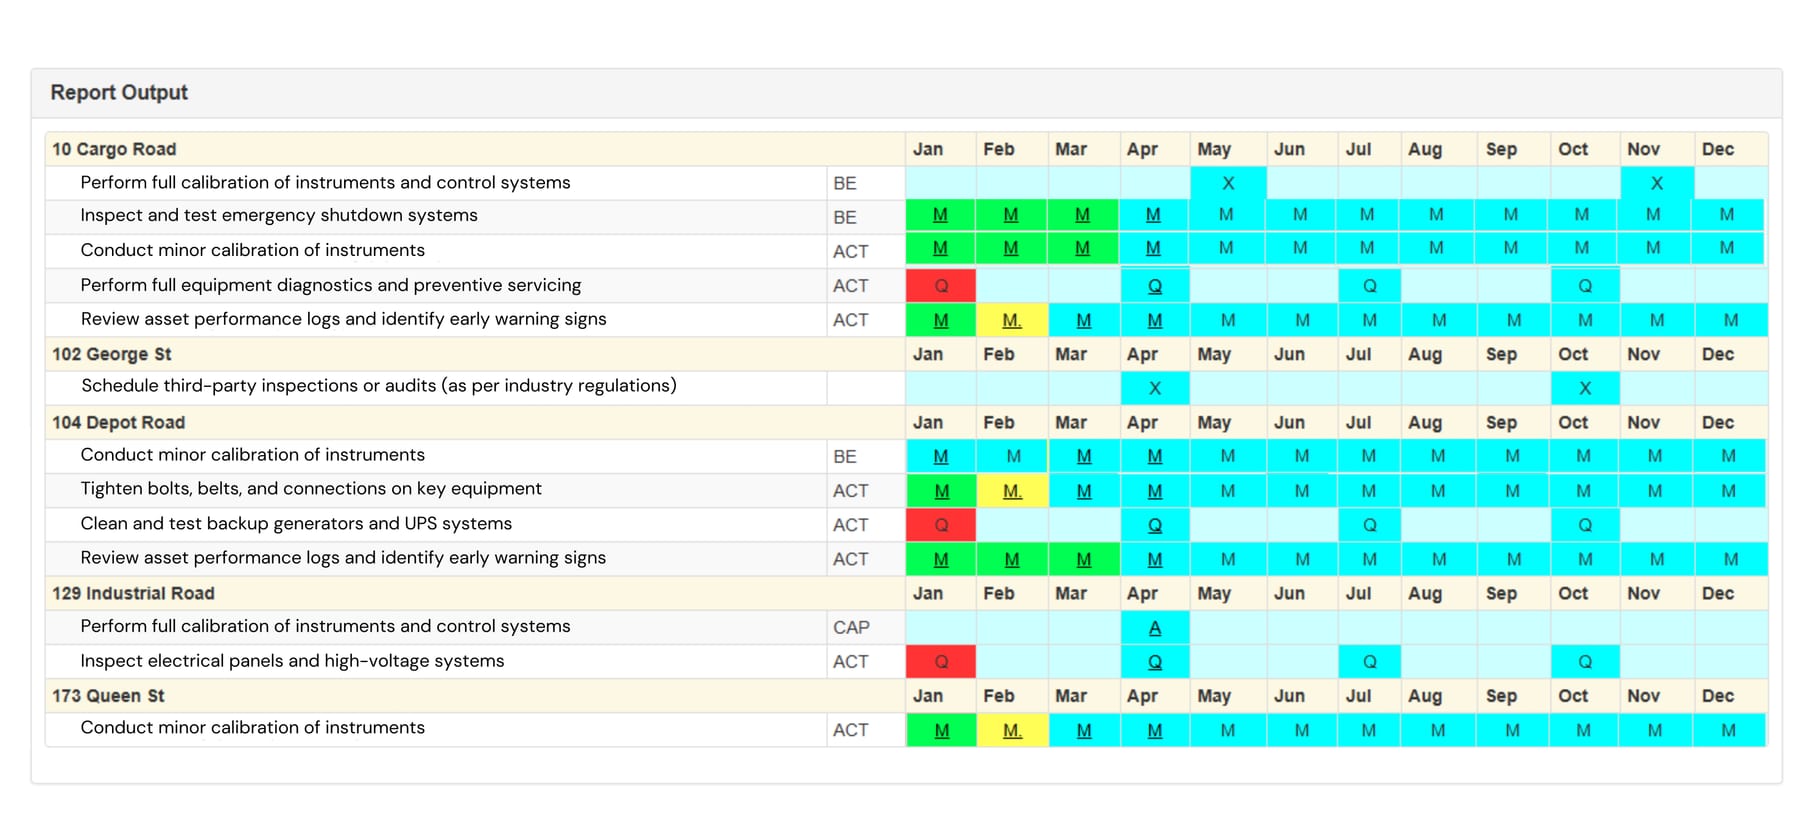Click Jan column header in 10 Cargo Road row
Image resolution: width=1800 pixels, height=834 pixels.
(x=928, y=149)
